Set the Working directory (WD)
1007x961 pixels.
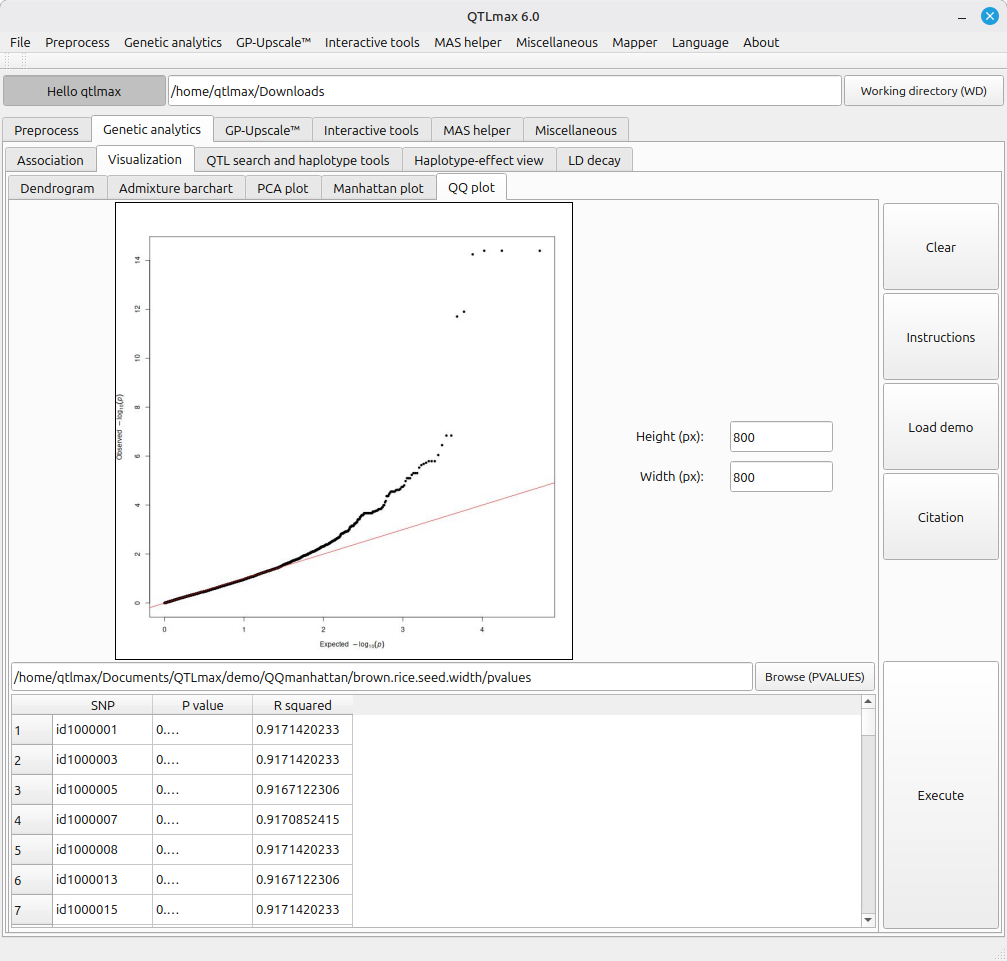(x=923, y=91)
